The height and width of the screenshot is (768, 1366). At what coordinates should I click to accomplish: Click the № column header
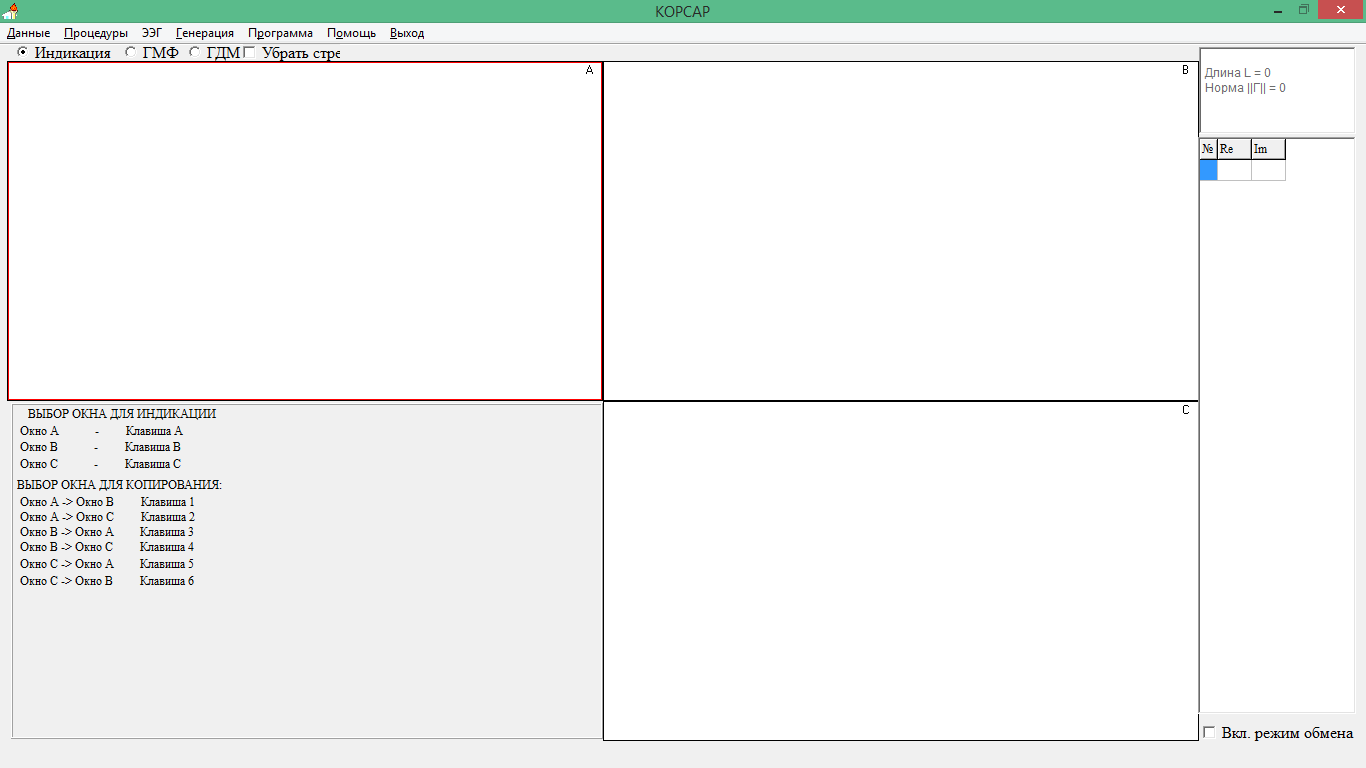coord(1208,149)
